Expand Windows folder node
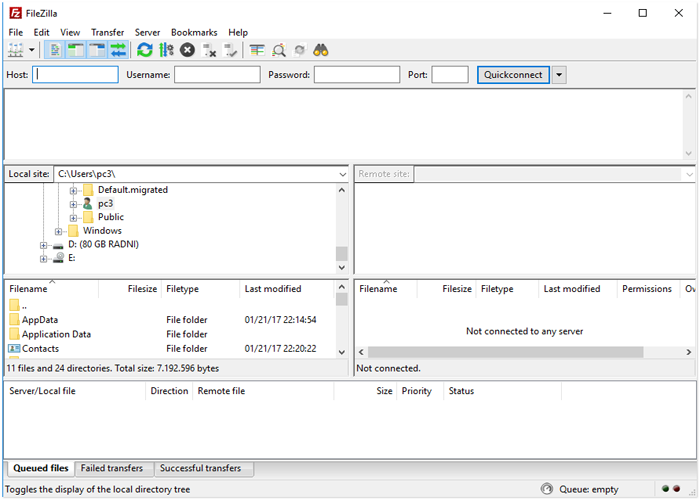 [58, 231]
